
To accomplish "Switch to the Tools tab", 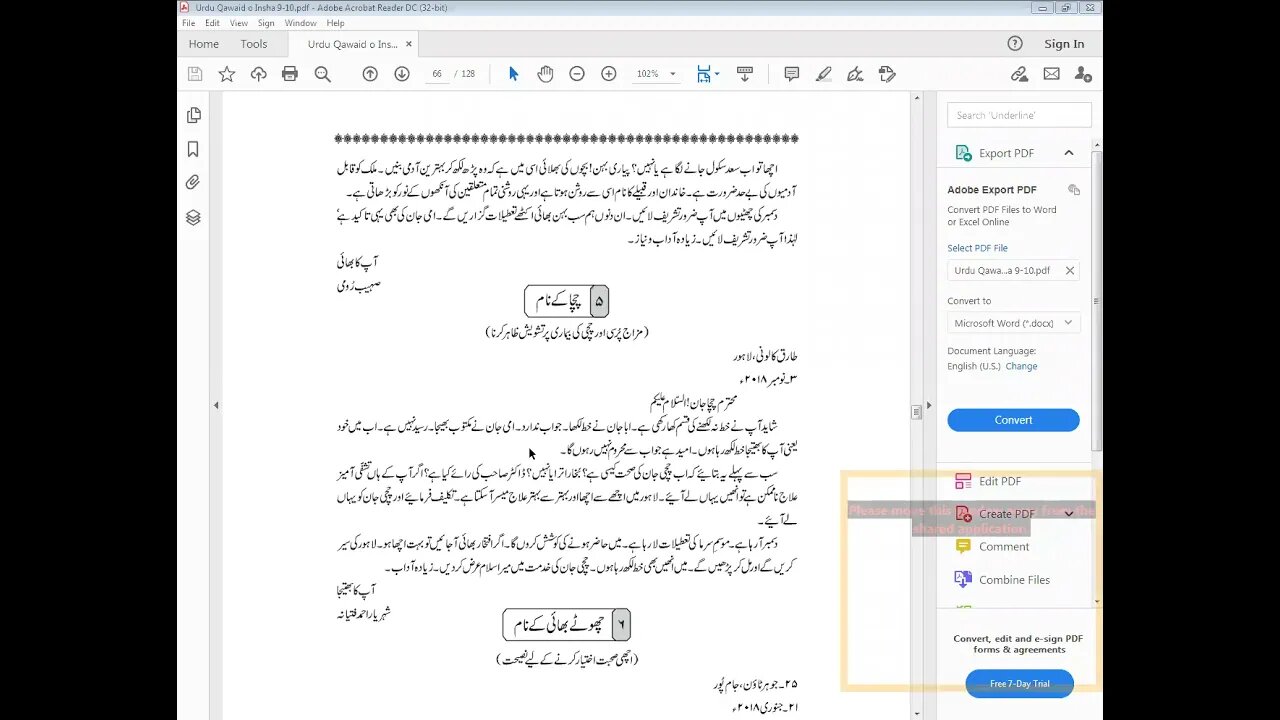I will pos(254,44).
